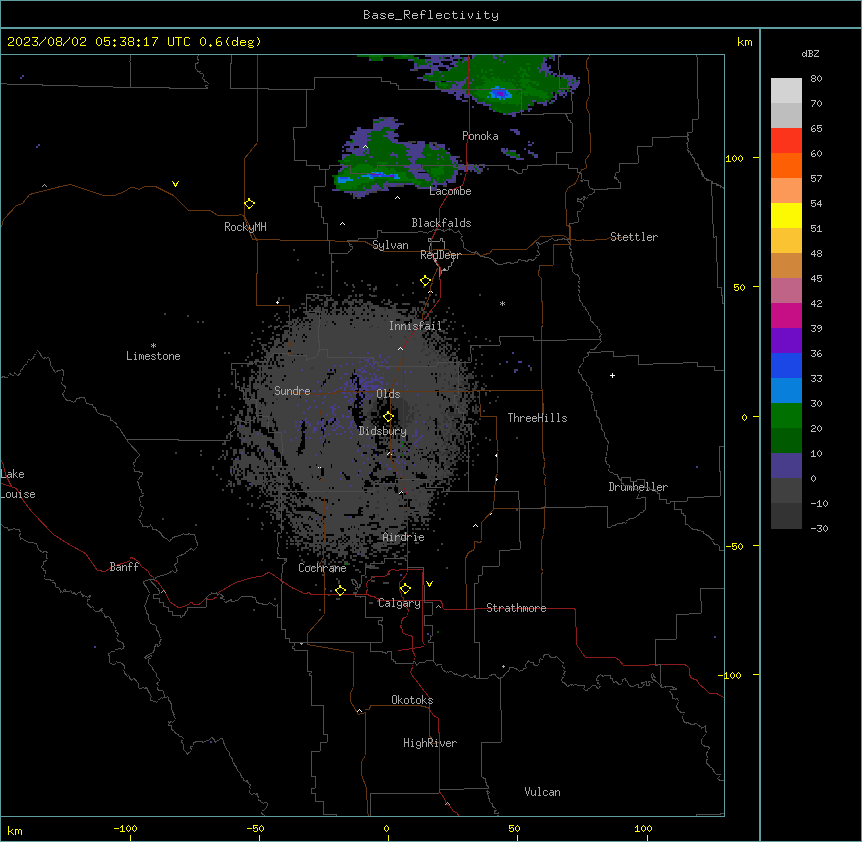Click the asterisk marker east of Innisfail

click(502, 303)
